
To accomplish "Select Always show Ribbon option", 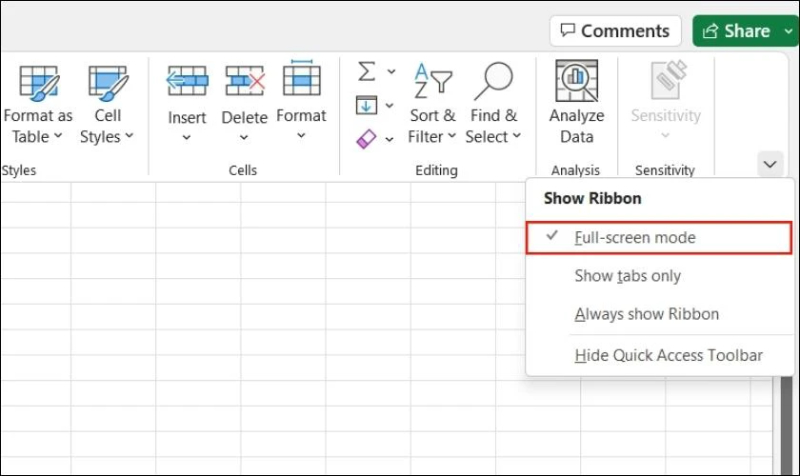I will tap(646, 314).
